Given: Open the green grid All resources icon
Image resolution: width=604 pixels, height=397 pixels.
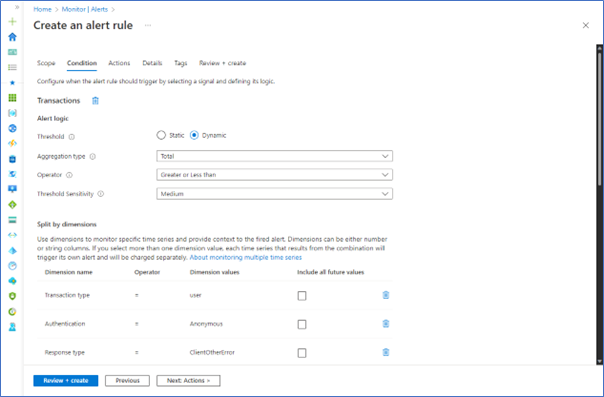Looking at the screenshot, I should tap(12, 98).
